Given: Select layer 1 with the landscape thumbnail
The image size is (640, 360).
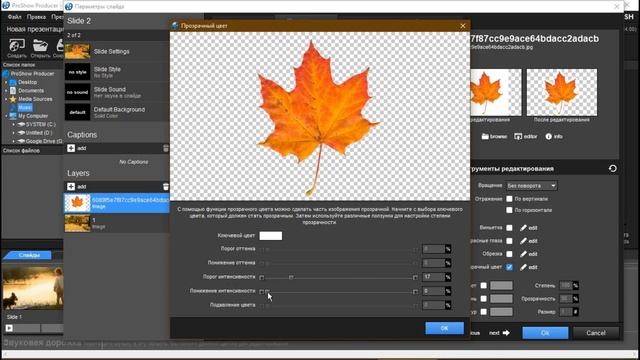Looking at the screenshot, I should pos(117,223).
